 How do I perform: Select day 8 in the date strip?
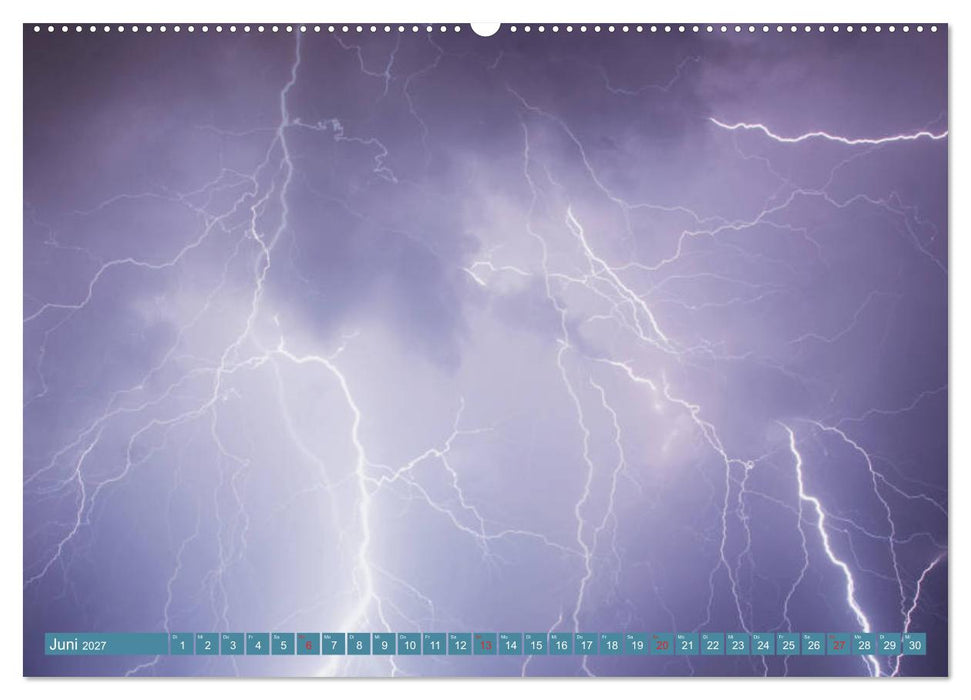click(359, 644)
